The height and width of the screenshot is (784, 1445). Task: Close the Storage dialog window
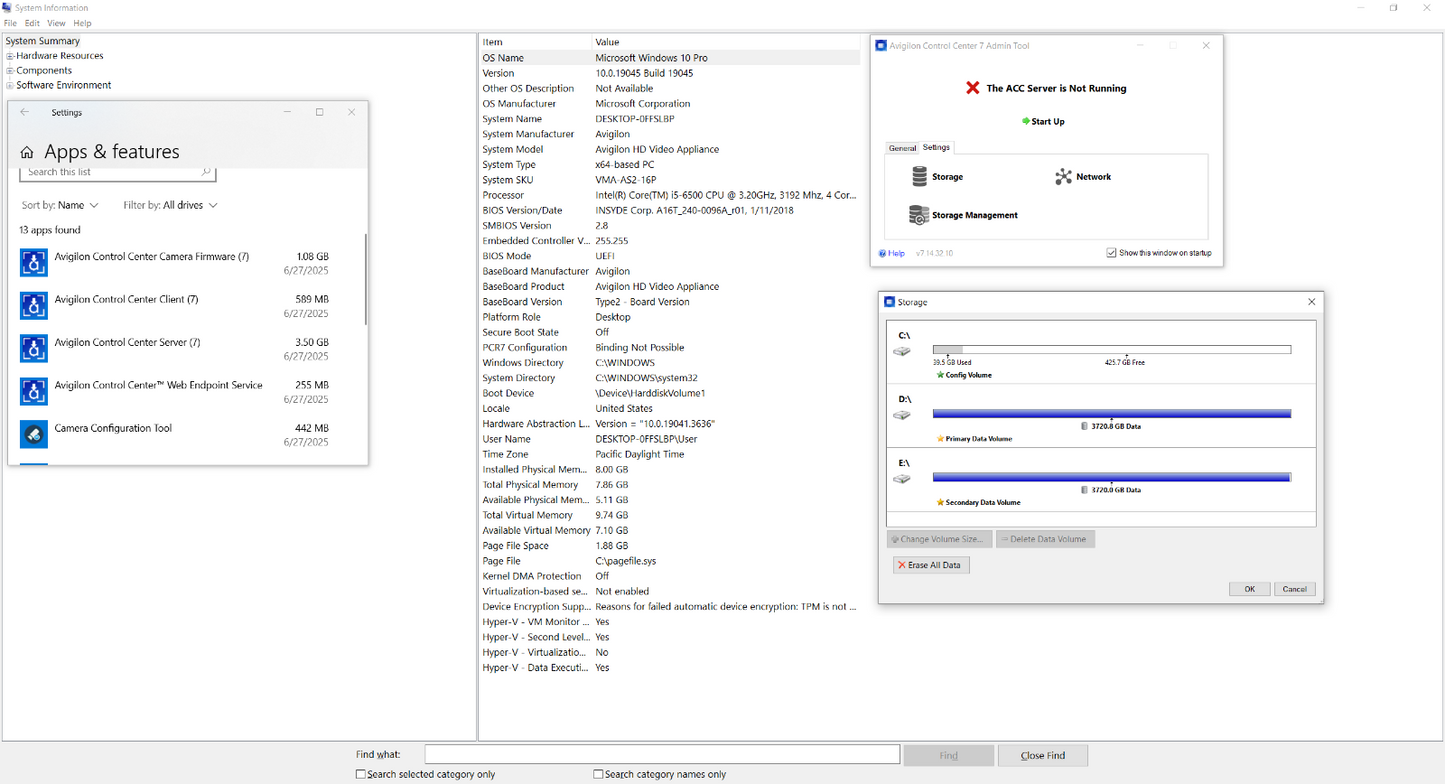[1312, 302]
